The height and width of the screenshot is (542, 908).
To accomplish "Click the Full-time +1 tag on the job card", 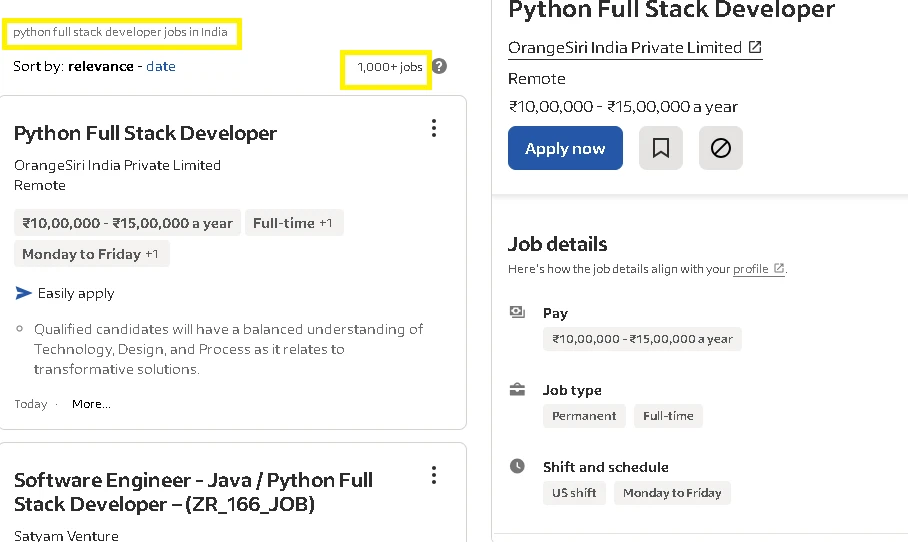I will (294, 223).
